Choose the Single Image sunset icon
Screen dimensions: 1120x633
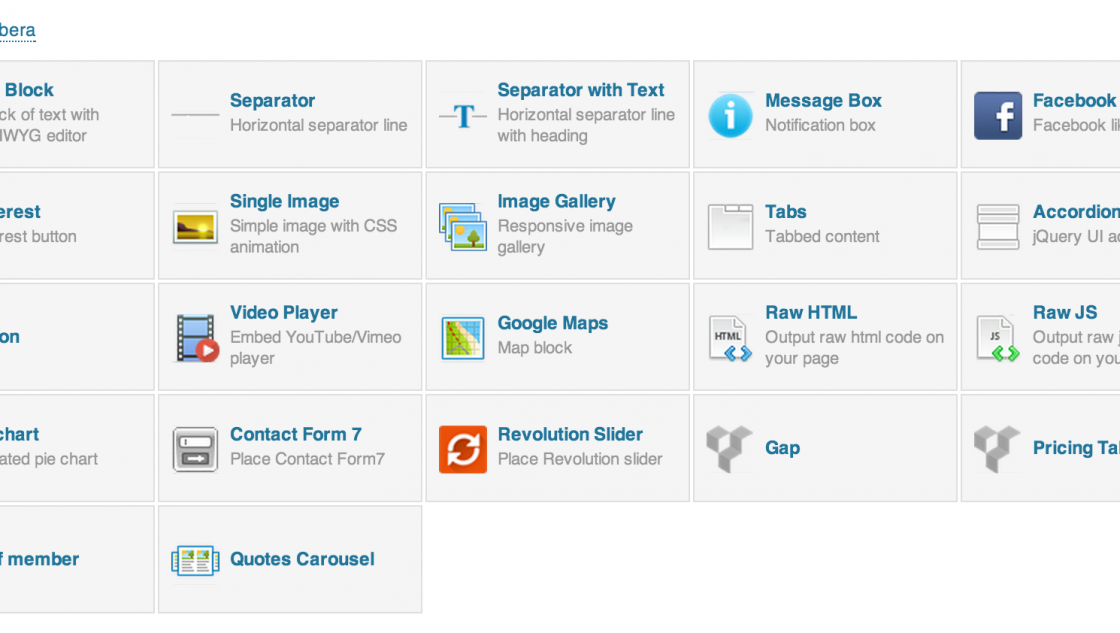coord(195,226)
